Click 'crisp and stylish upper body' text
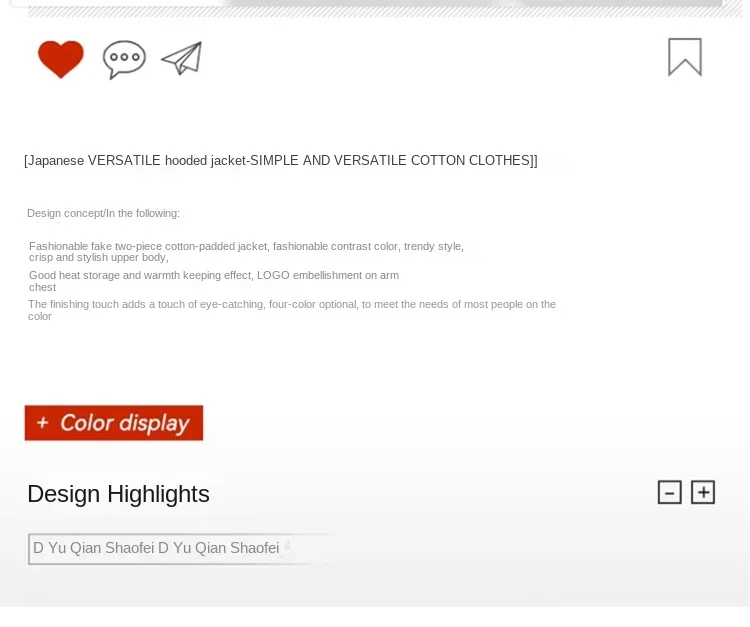 pos(98,257)
